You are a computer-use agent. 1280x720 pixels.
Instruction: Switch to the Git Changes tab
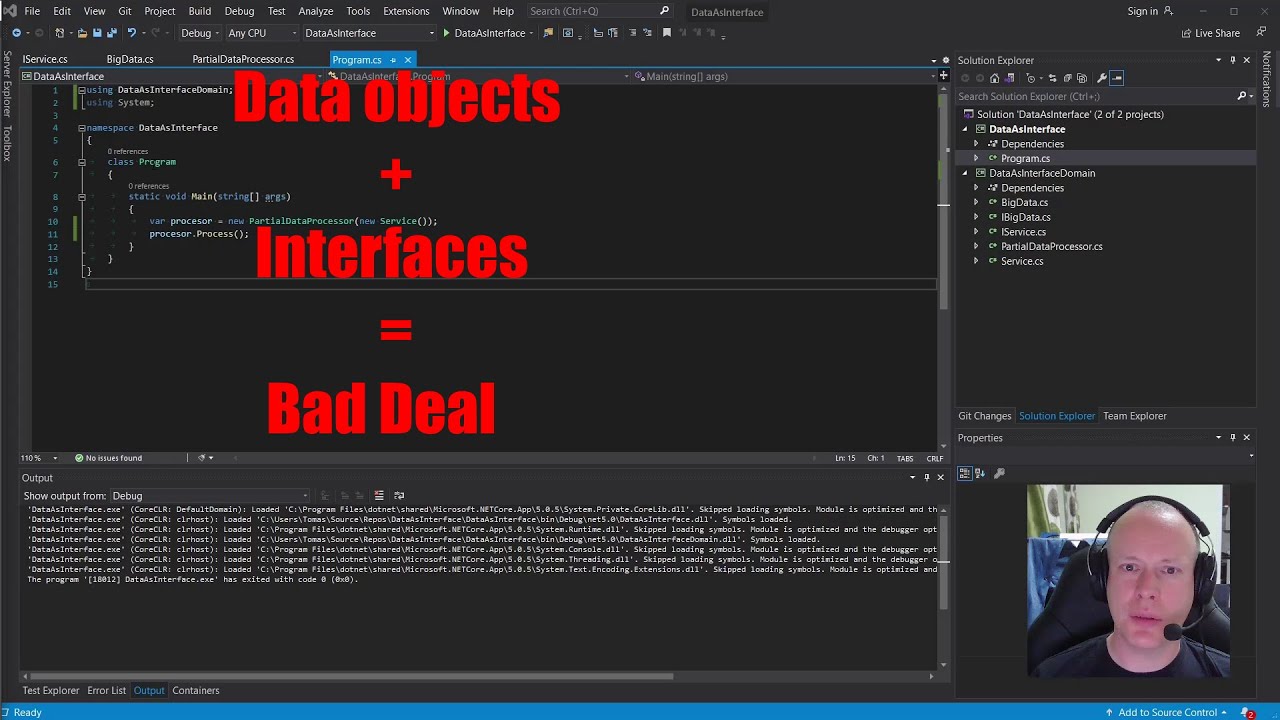pyautogui.click(x=985, y=416)
